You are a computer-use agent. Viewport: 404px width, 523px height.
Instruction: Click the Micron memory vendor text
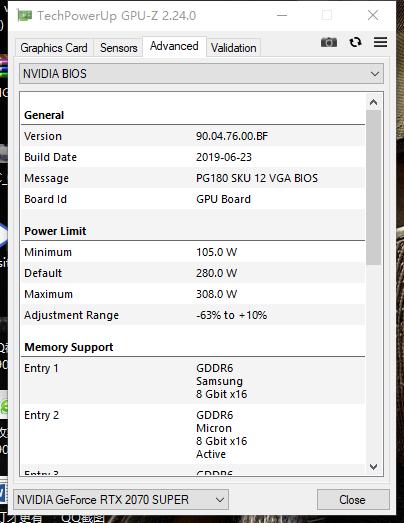(x=214, y=428)
